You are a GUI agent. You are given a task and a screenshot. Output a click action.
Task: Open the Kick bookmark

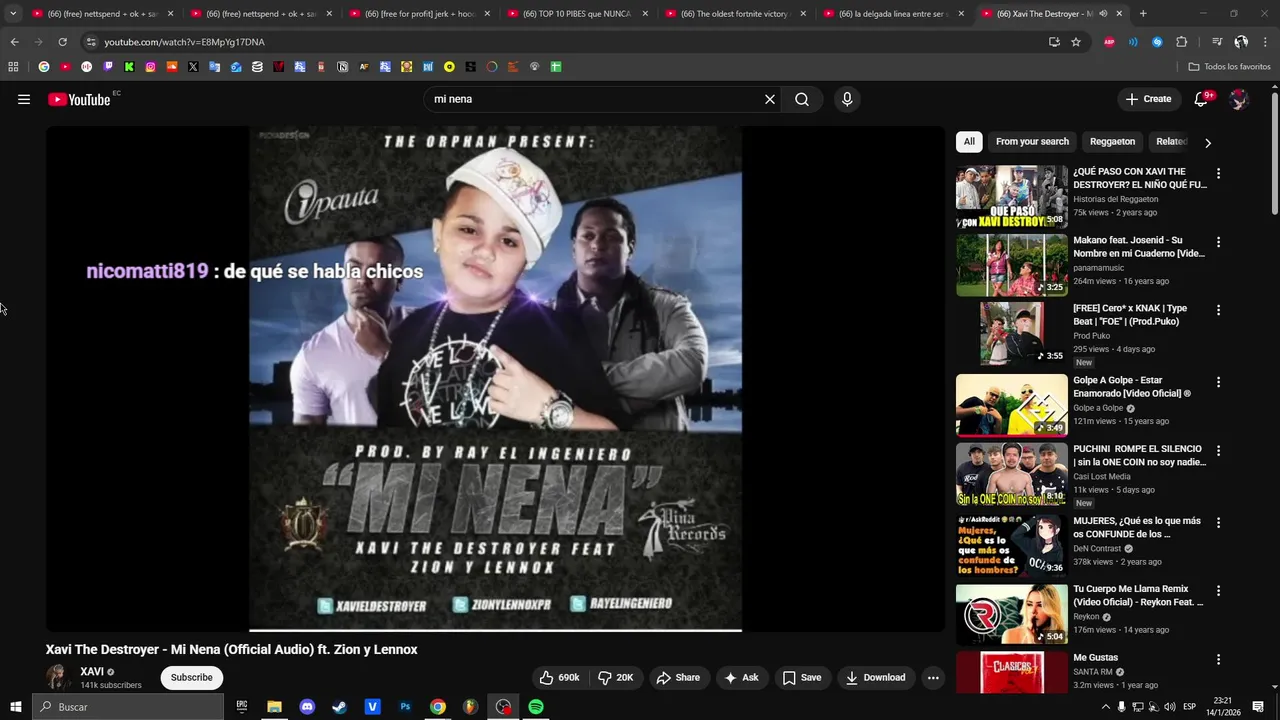[x=129, y=67]
